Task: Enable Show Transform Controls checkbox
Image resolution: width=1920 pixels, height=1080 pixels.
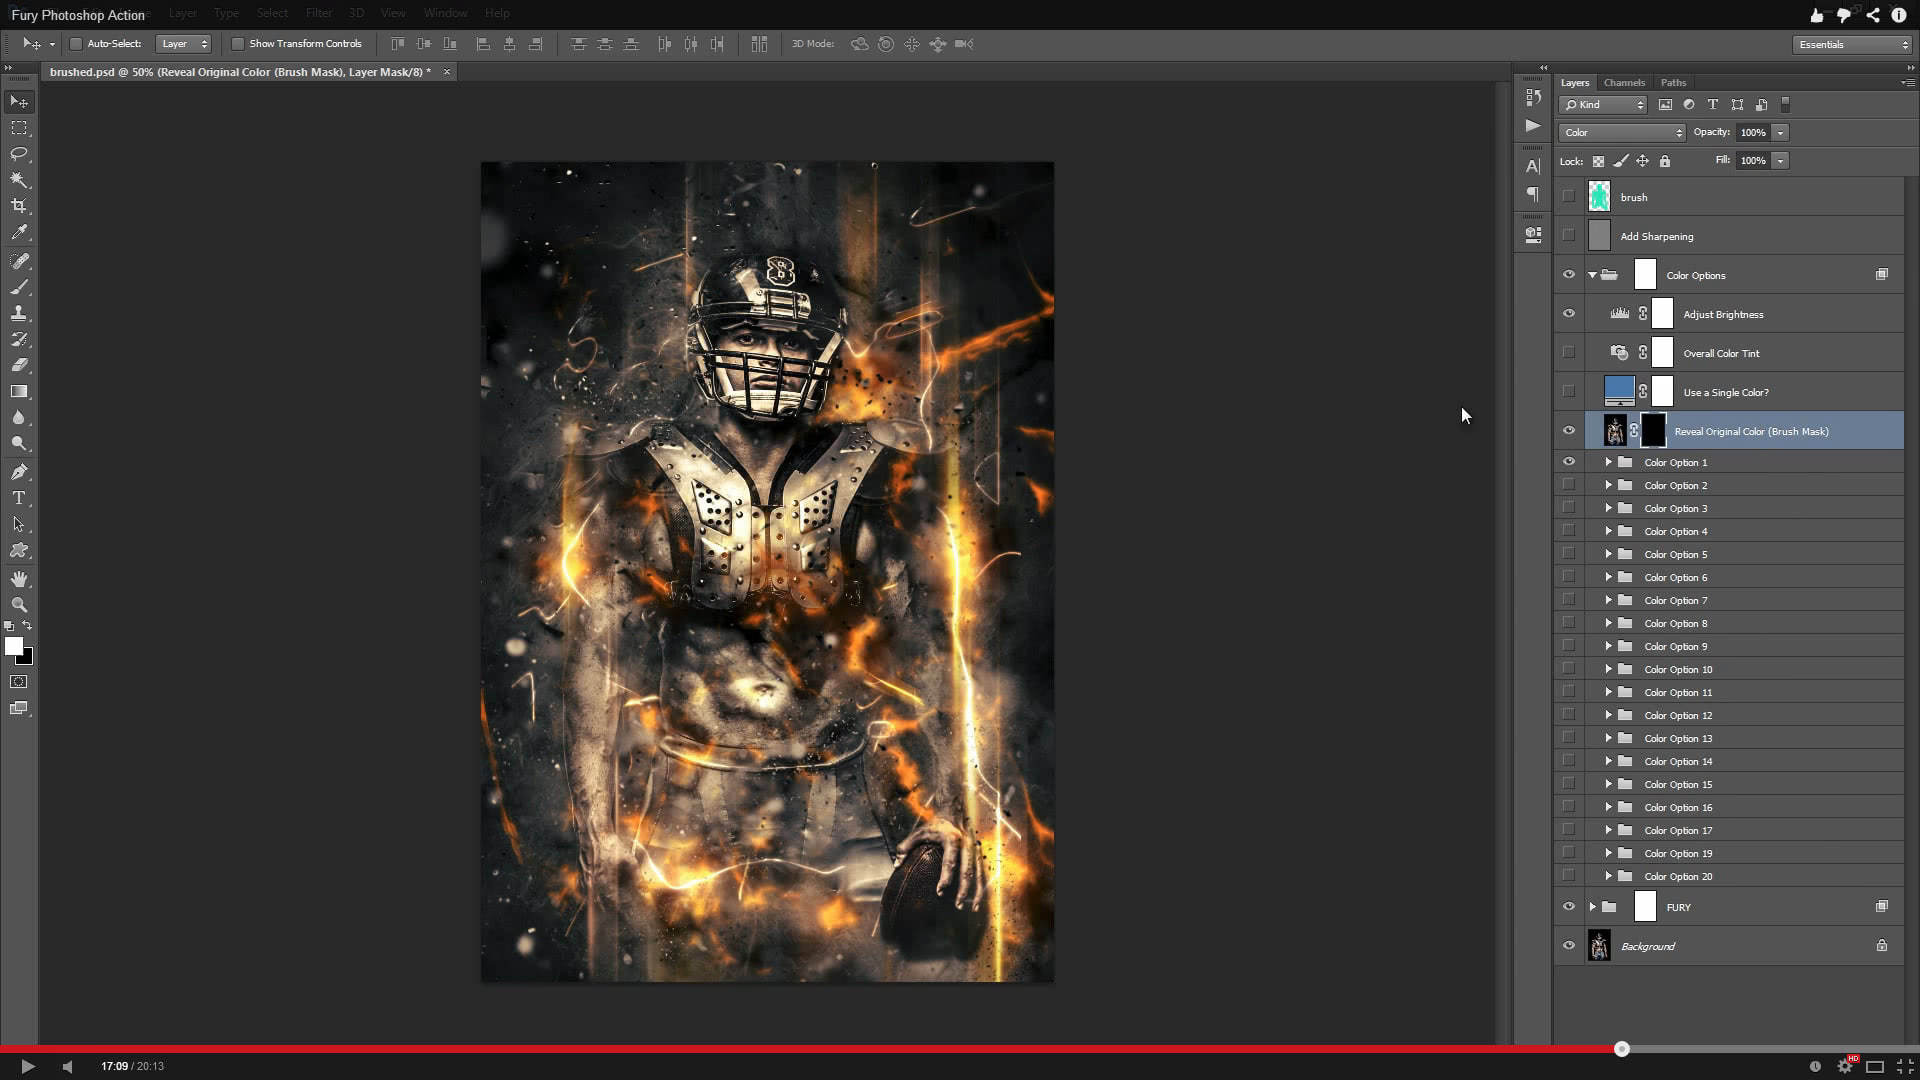Action: 237,44
